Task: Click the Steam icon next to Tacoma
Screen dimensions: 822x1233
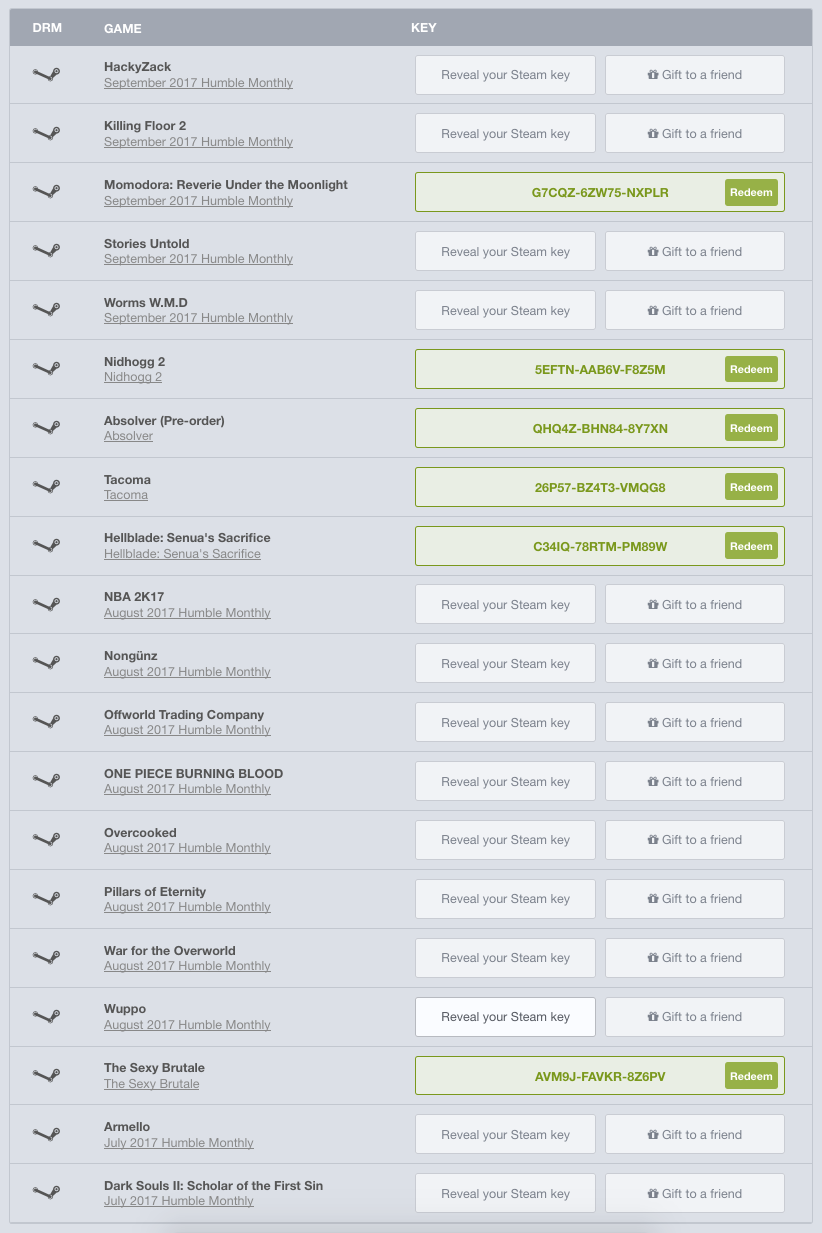Action: pos(46,487)
